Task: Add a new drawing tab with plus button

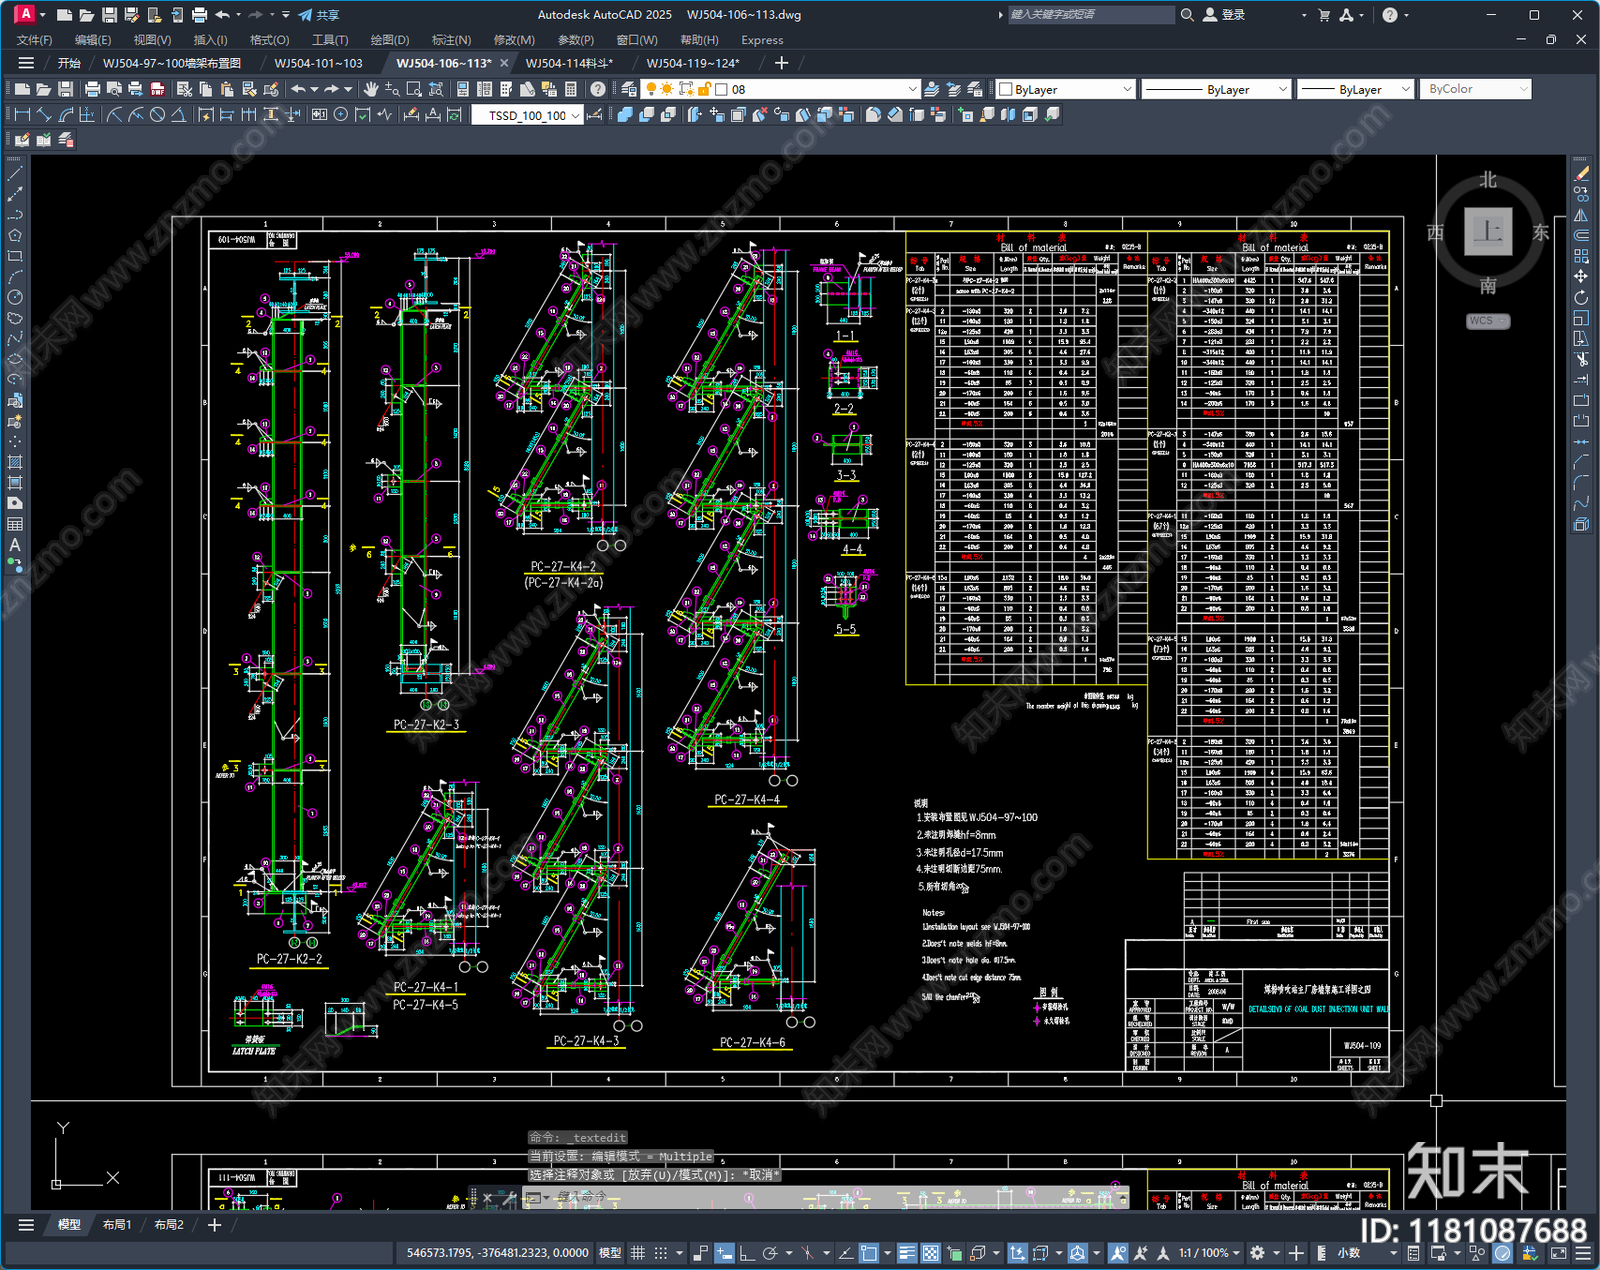Action: 781,63
